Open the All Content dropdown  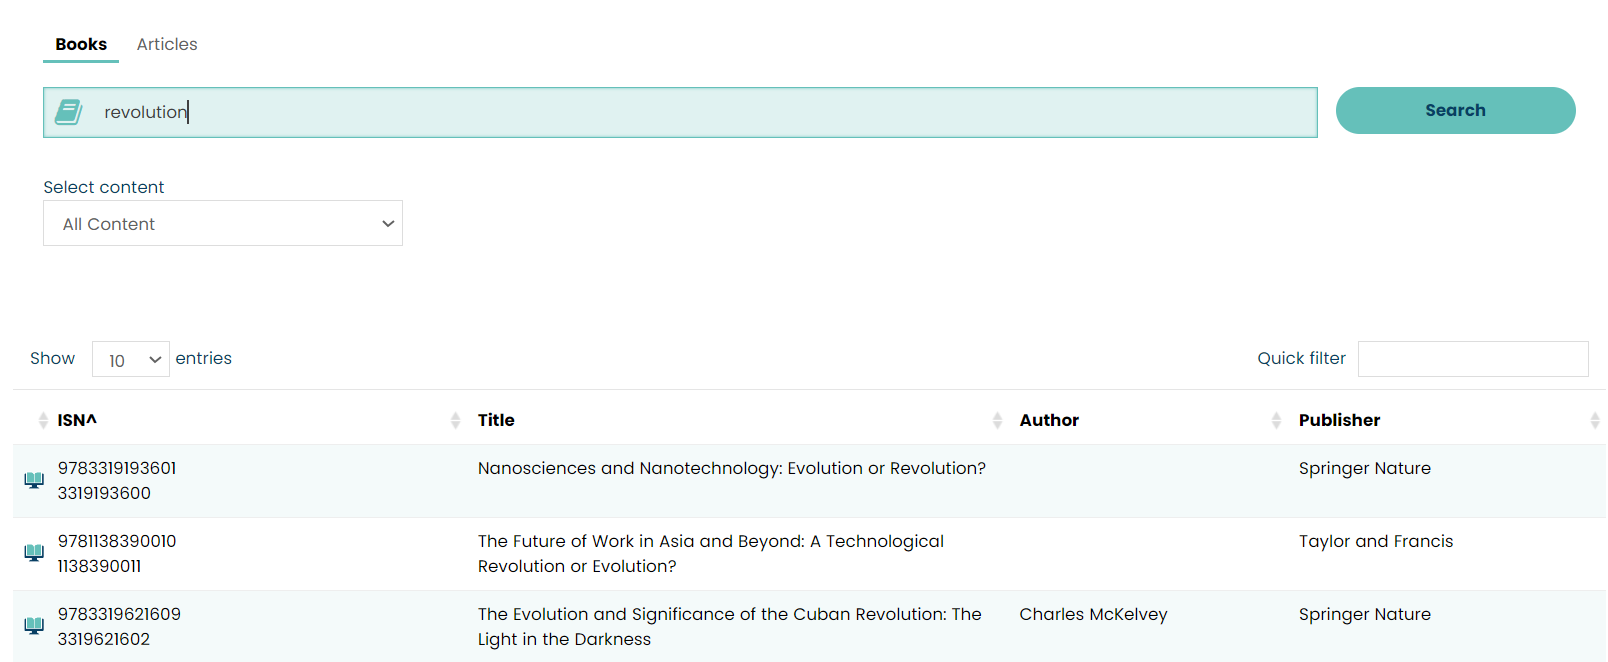click(x=223, y=223)
